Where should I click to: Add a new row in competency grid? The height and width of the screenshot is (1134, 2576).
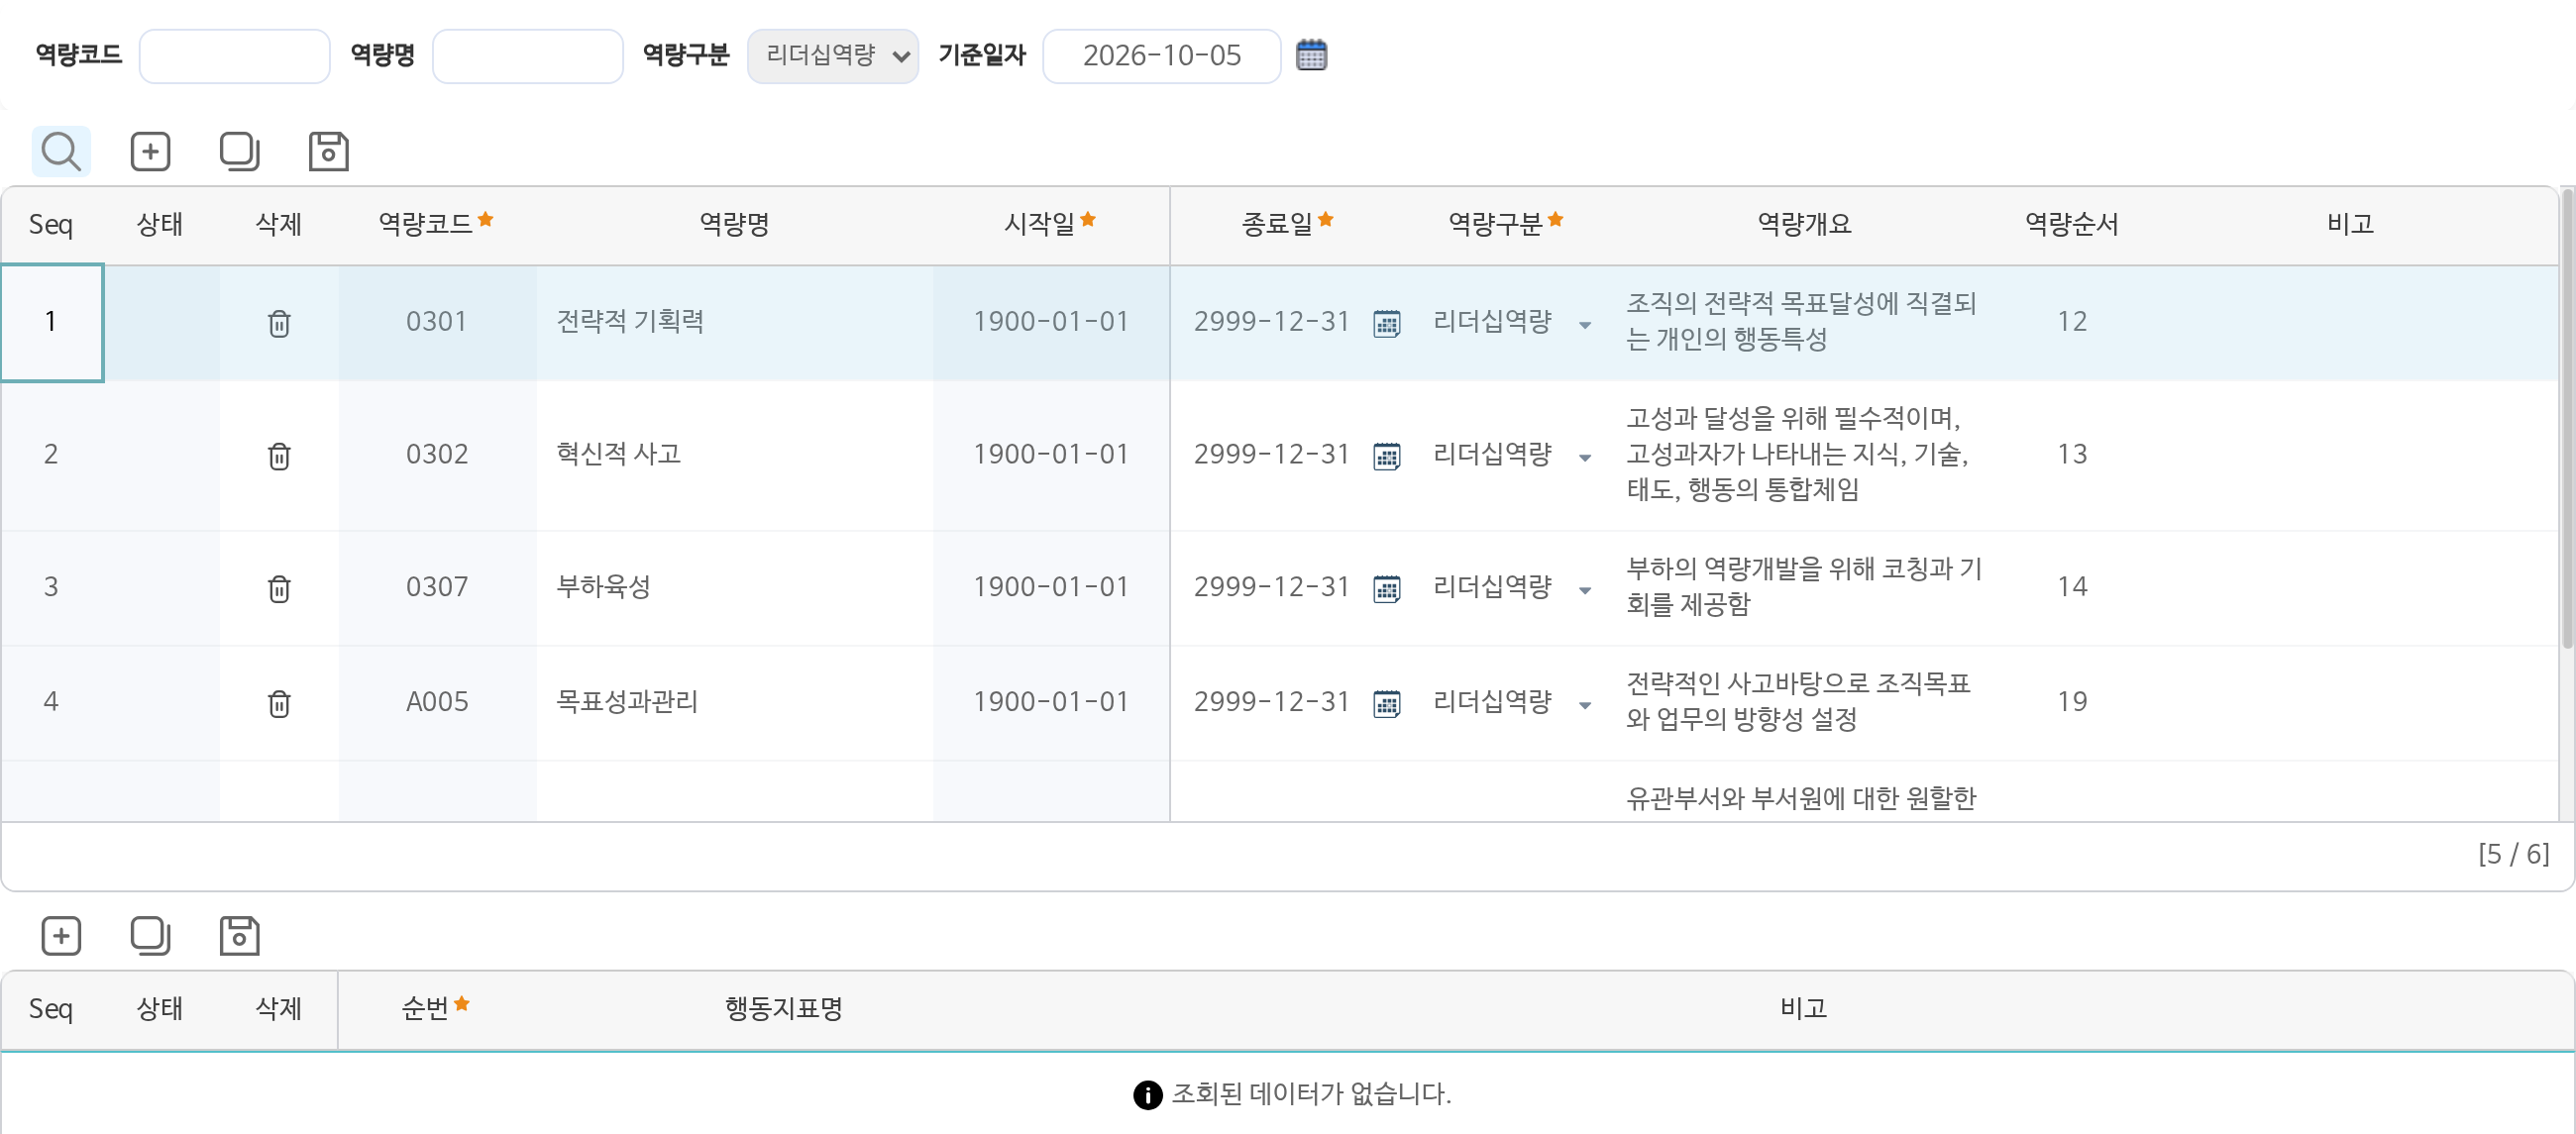pyautogui.click(x=150, y=152)
